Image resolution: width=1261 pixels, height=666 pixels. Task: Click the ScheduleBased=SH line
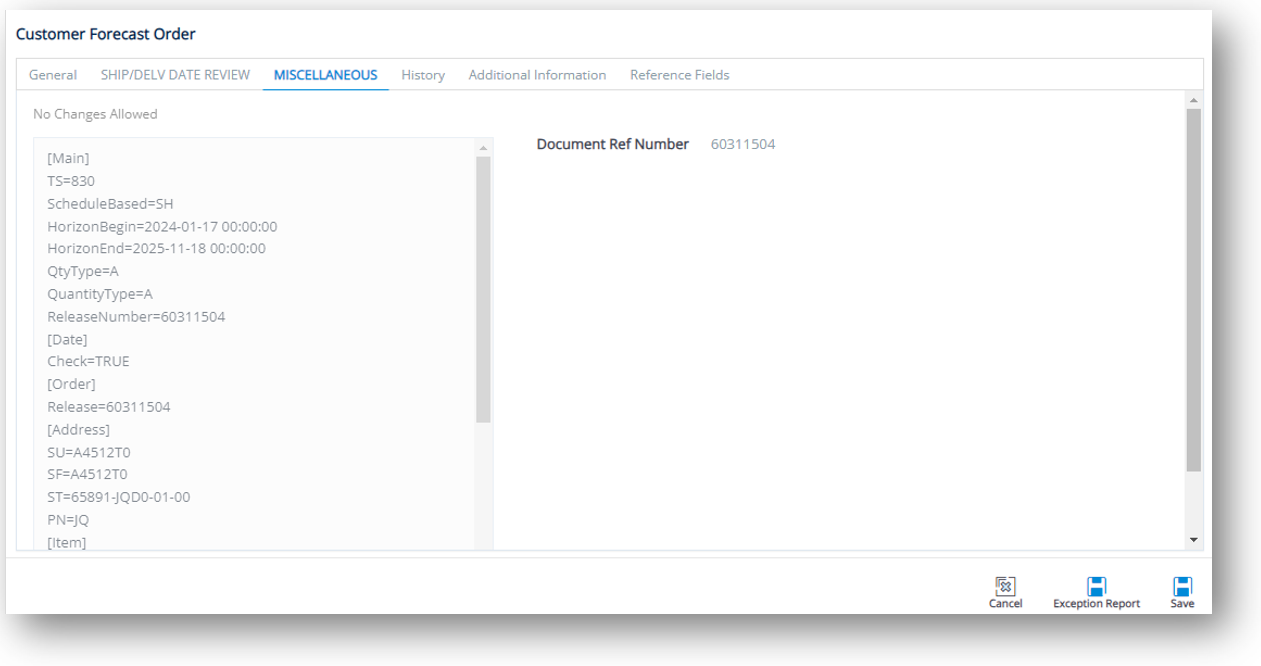[x=110, y=204]
